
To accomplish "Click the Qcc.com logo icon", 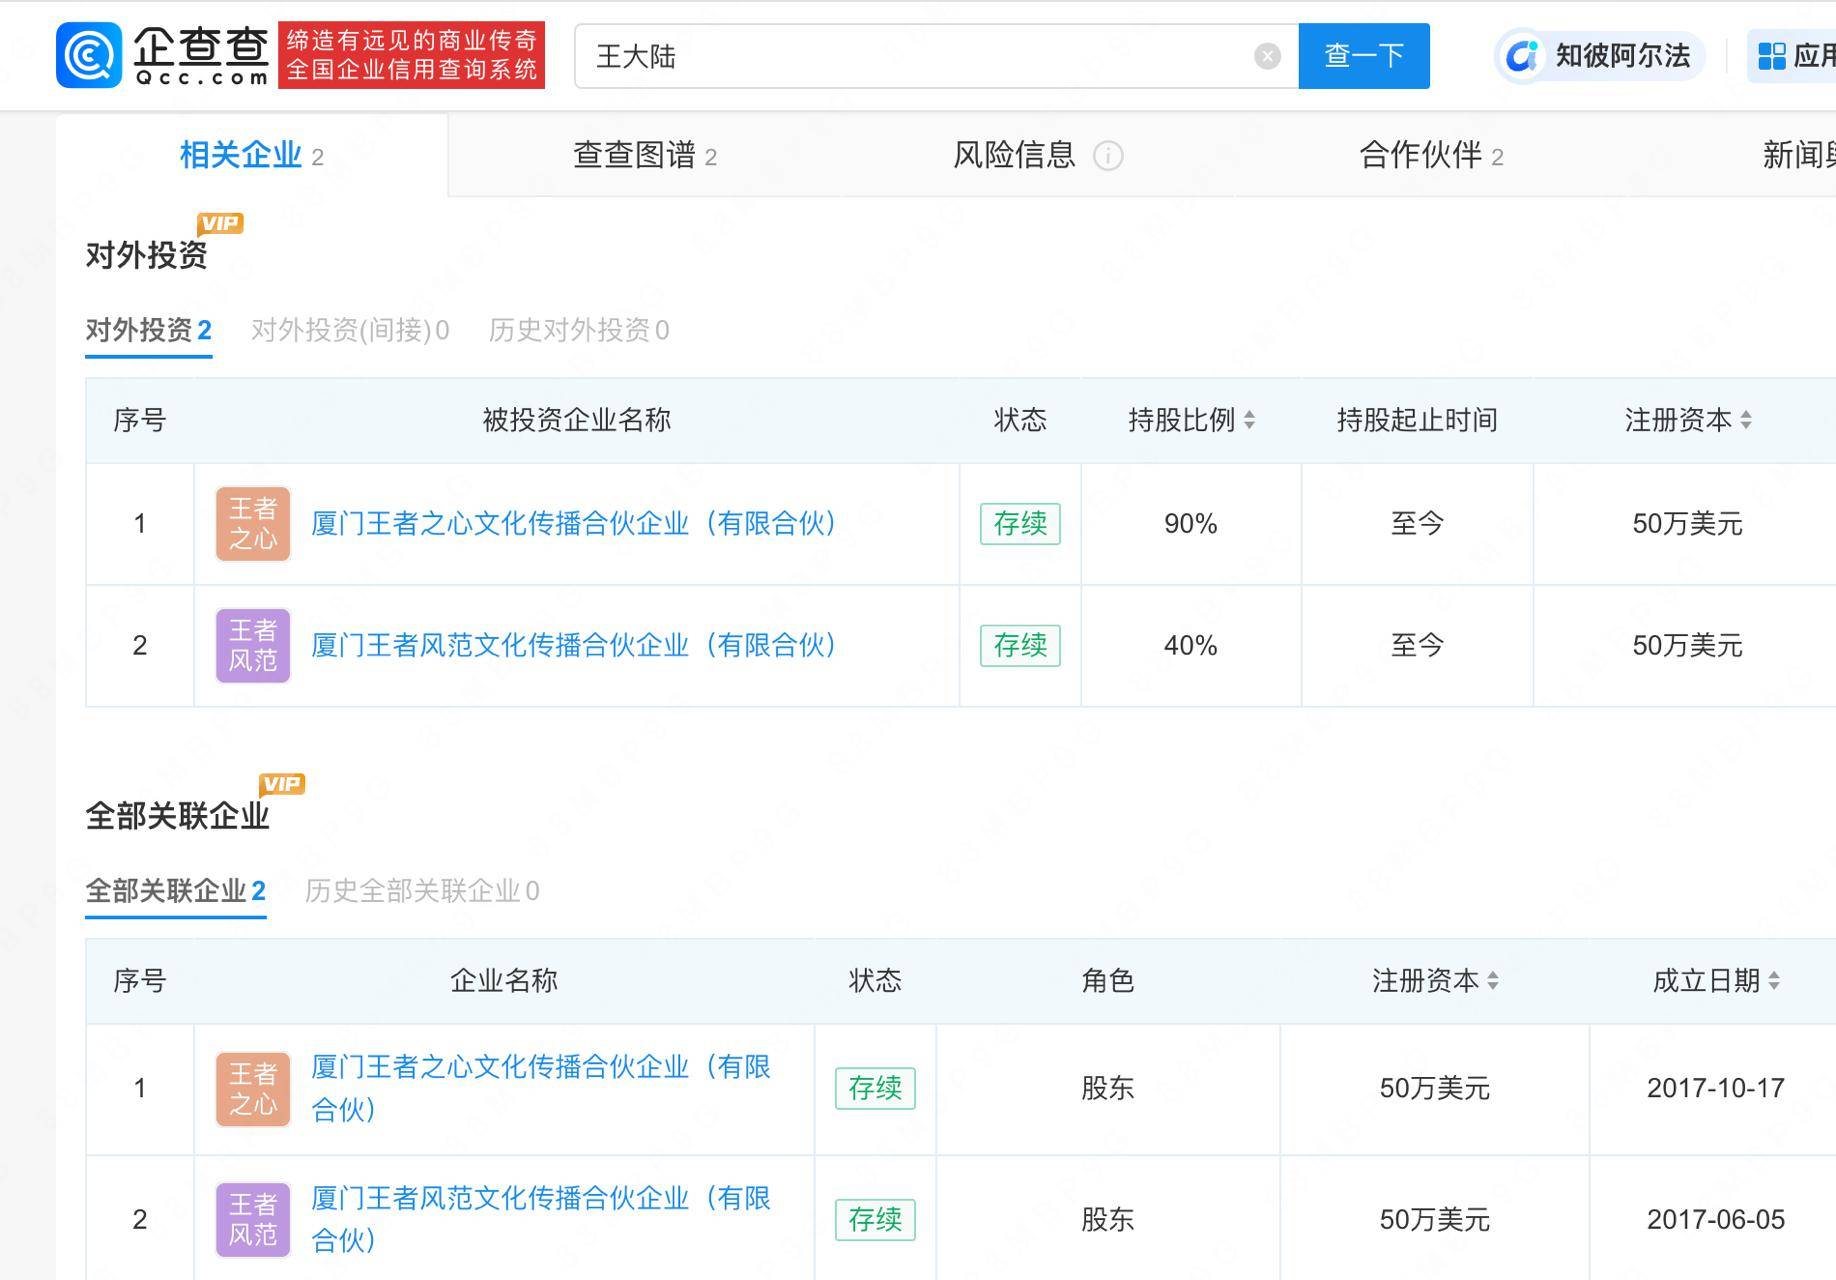I will click(89, 55).
